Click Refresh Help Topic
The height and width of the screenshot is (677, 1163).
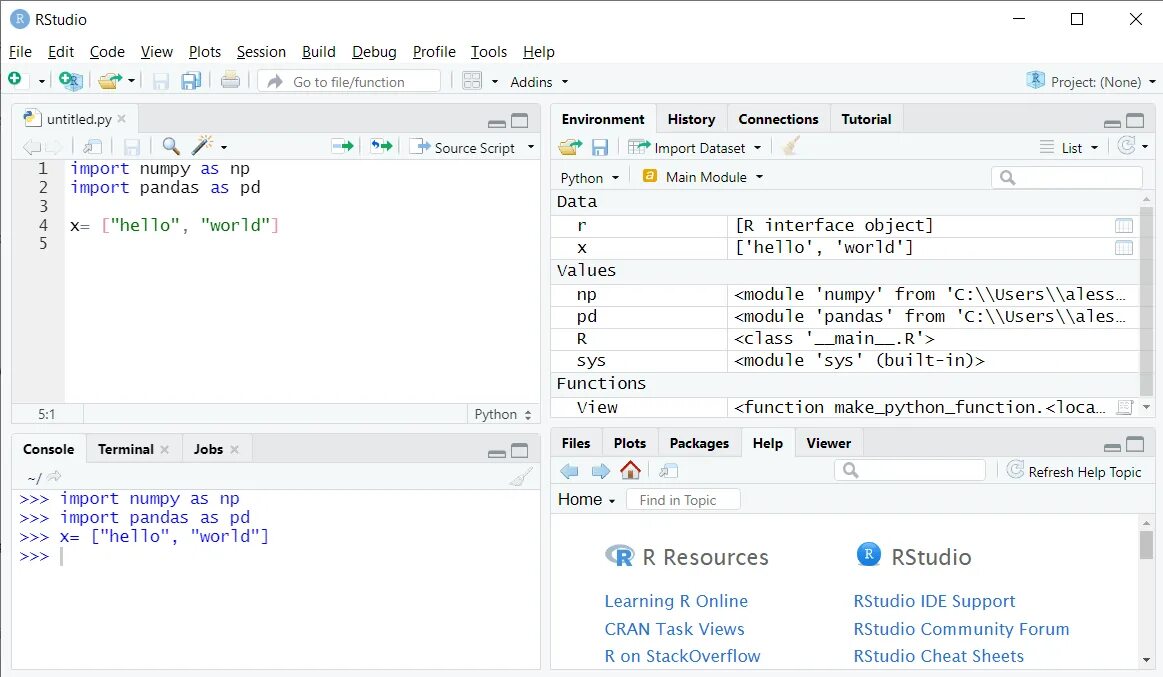(x=1075, y=472)
